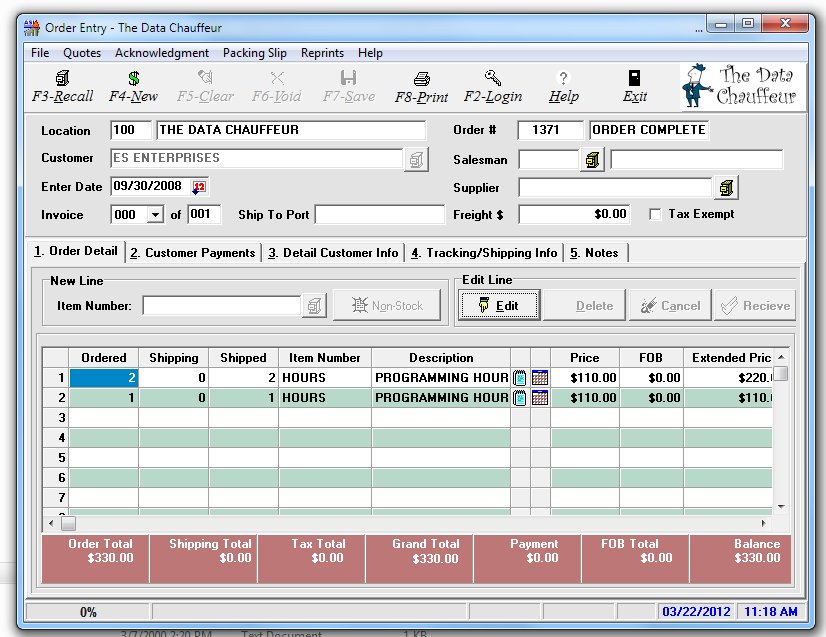
Task: Select row 2 Item Number HOURS cell
Action: [x=325, y=398]
